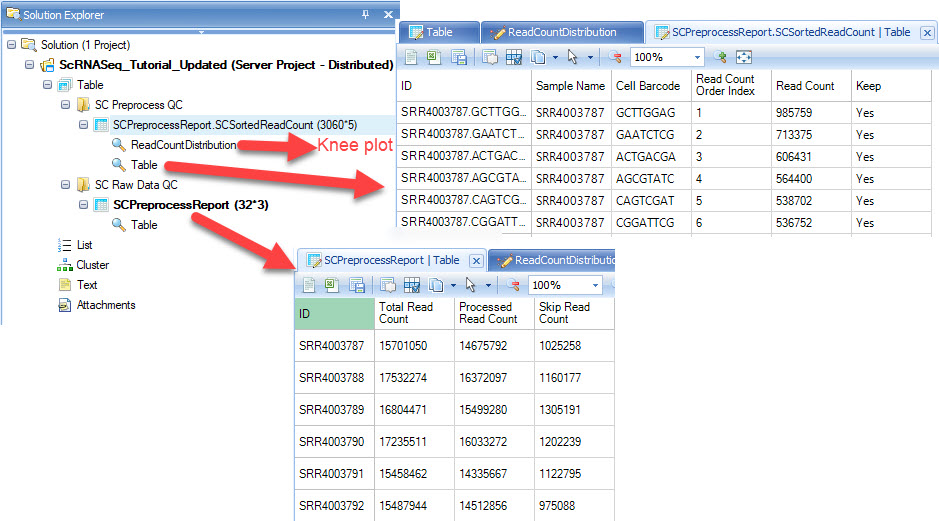Select SCPreprocessReport.SCSortedReadCount (3060*5) item
The height and width of the screenshot is (521, 939).
pyautogui.click(x=235, y=125)
